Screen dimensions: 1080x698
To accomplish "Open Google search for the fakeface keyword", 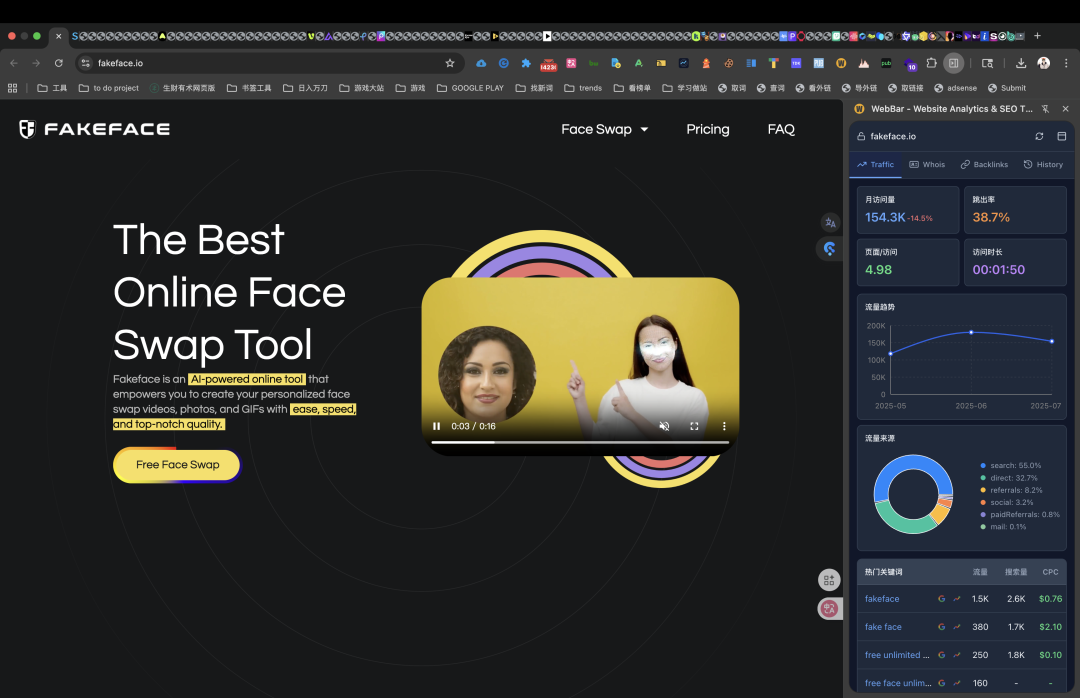I will 942,599.
